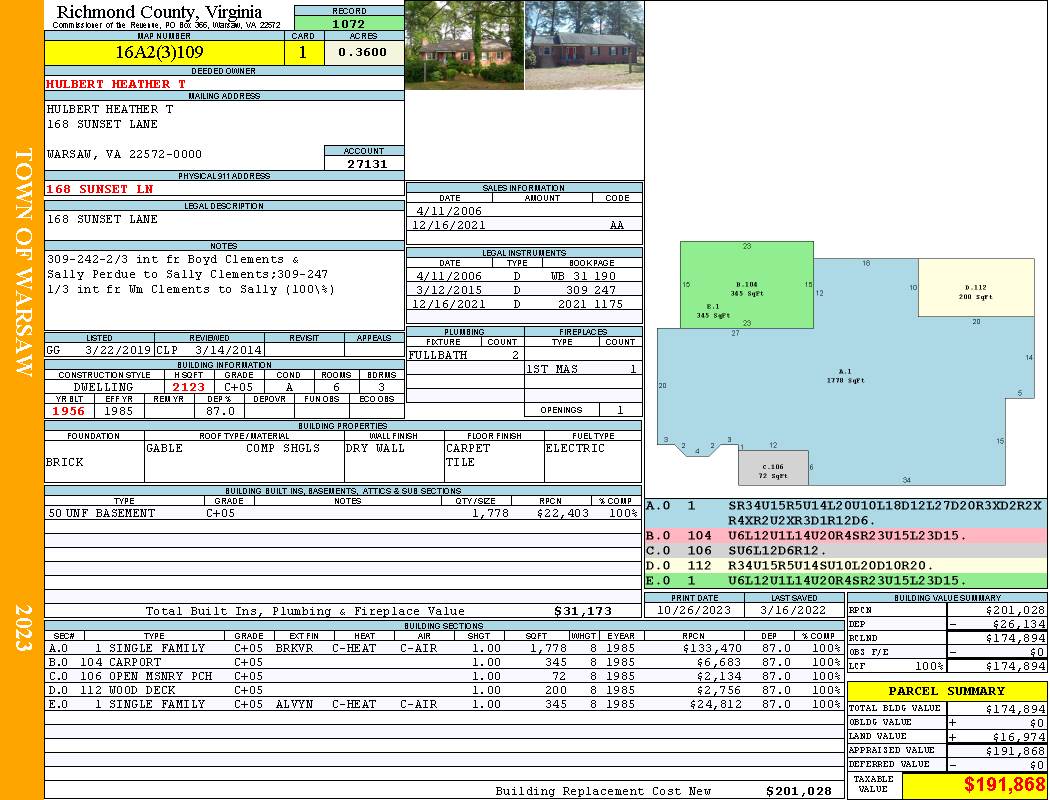Viewport: 1050px width, 800px height.
Task: Click the sale date 4/11/2006 in Sales Information
Action: 449,211
